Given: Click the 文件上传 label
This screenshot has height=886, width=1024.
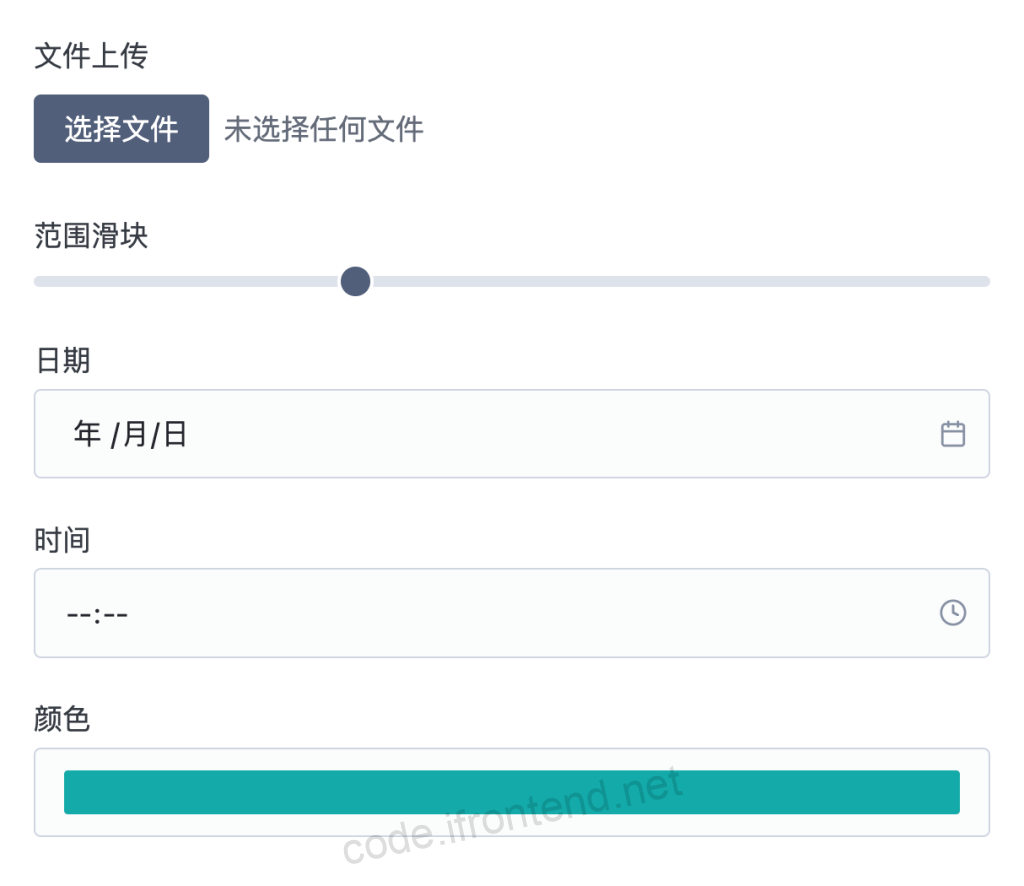Looking at the screenshot, I should [x=91, y=56].
